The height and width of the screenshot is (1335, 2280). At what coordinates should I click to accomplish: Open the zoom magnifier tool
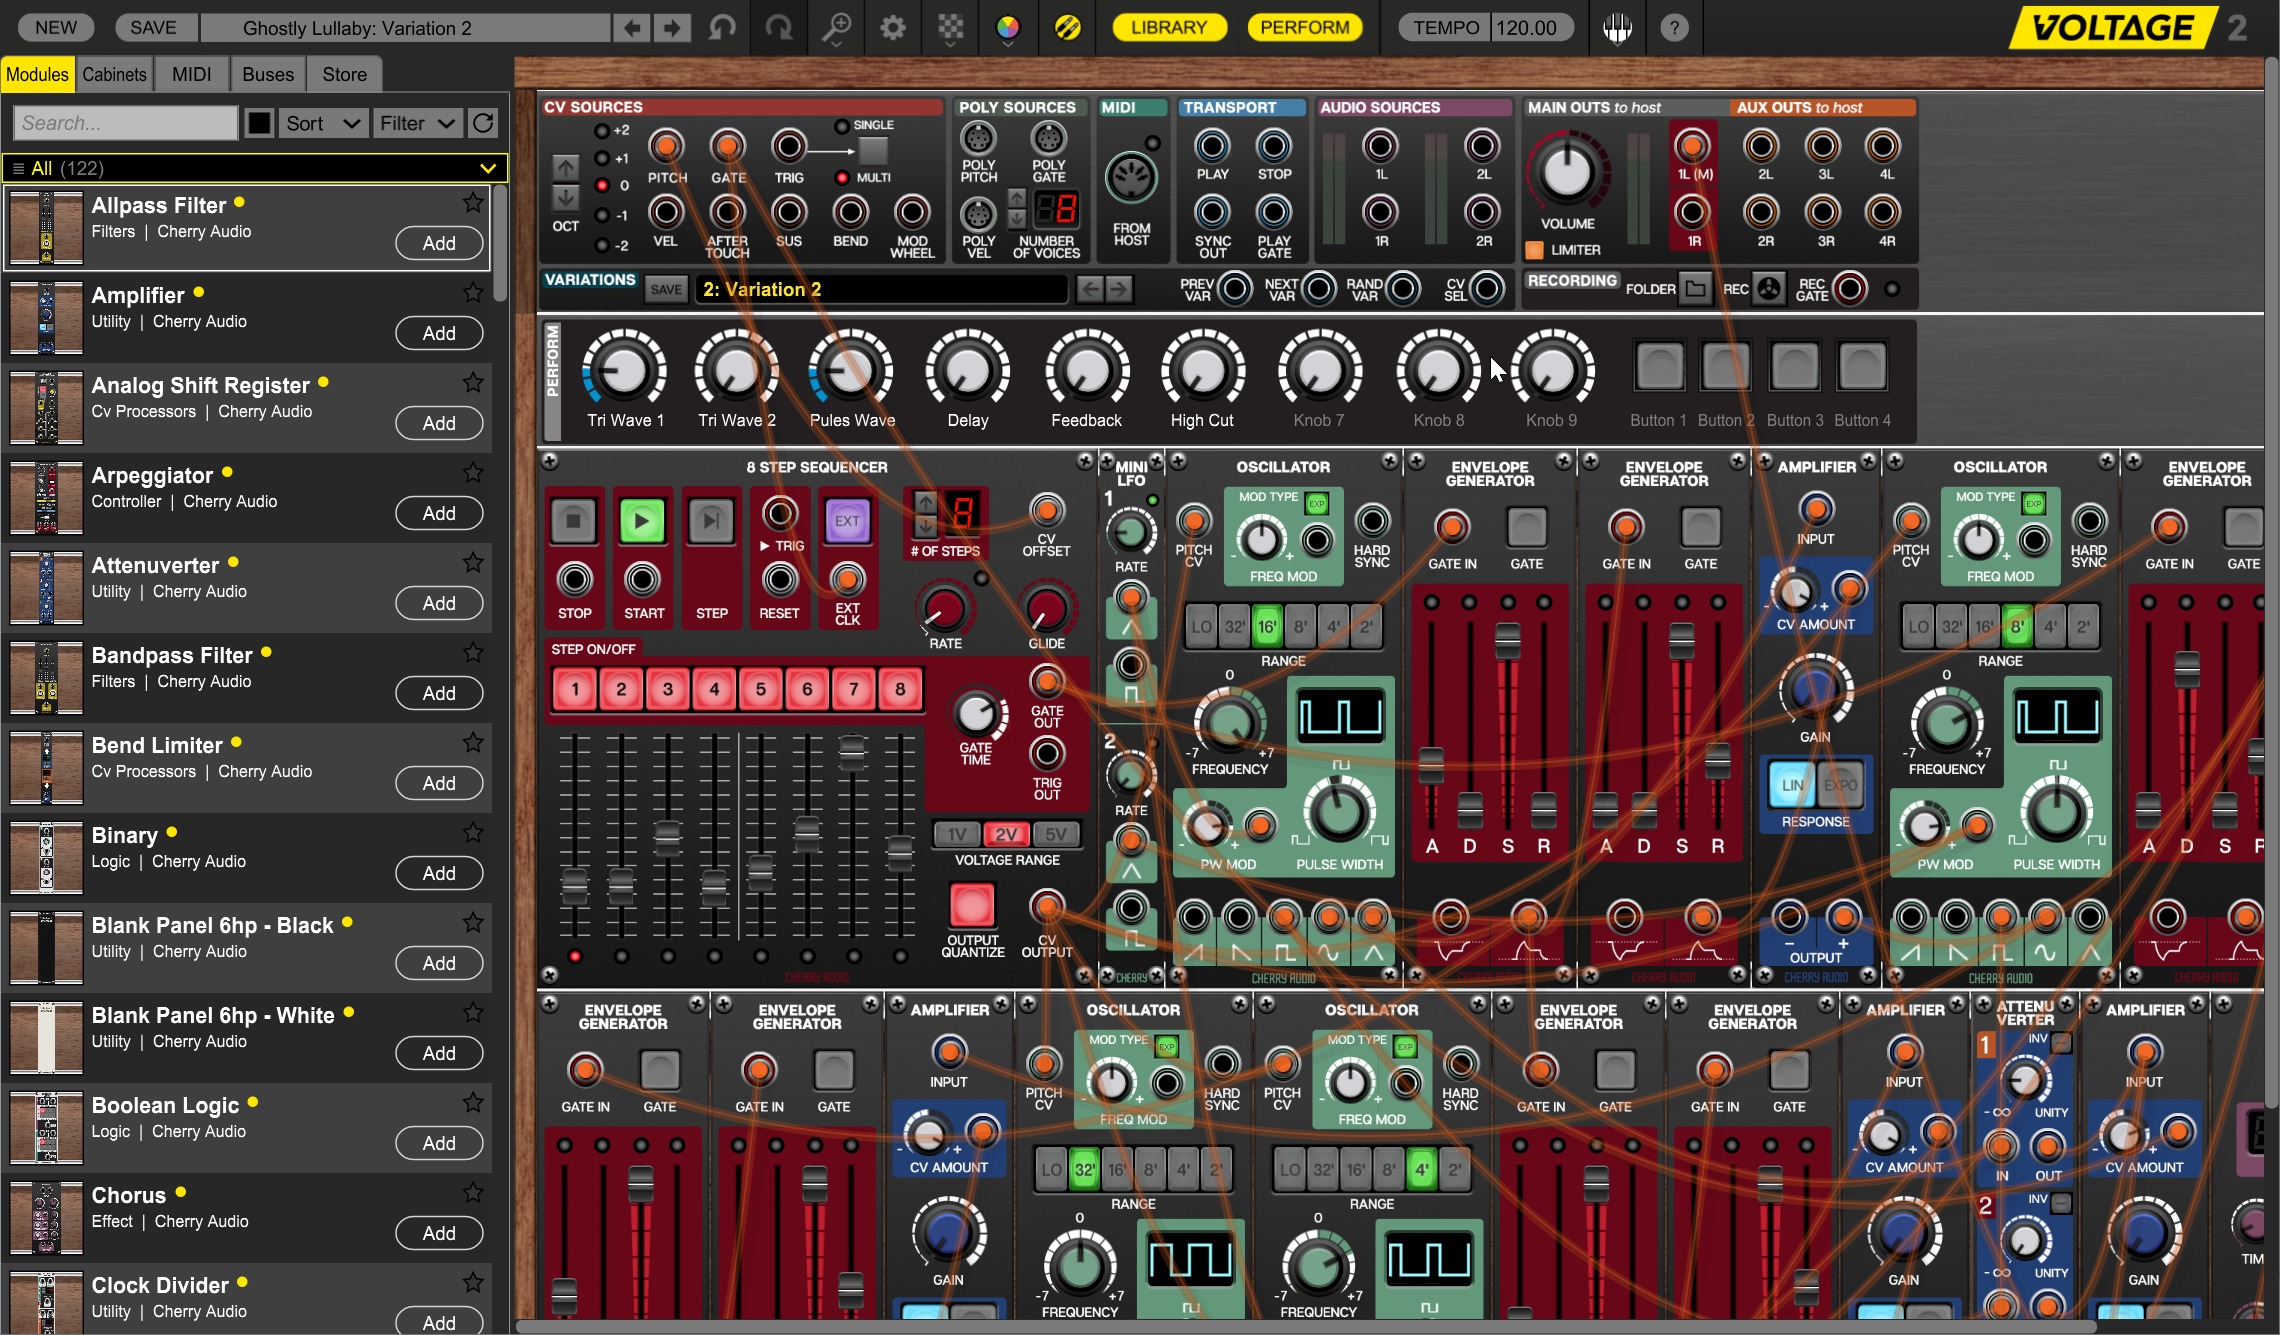tap(836, 28)
